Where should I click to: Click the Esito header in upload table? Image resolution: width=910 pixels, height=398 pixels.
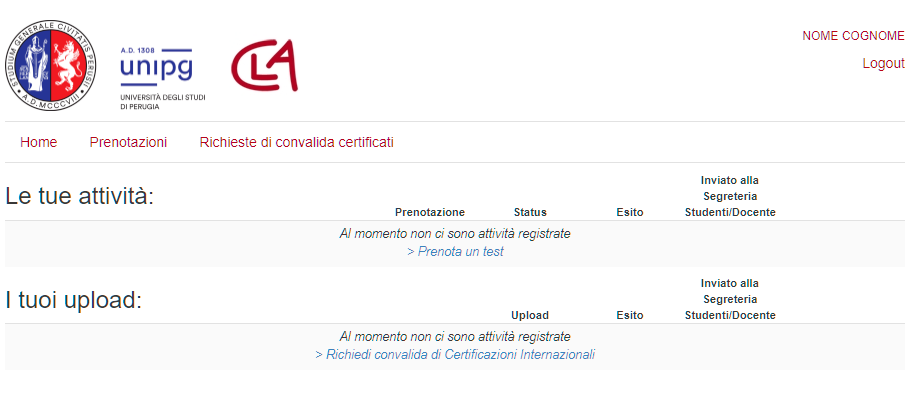[x=630, y=315]
